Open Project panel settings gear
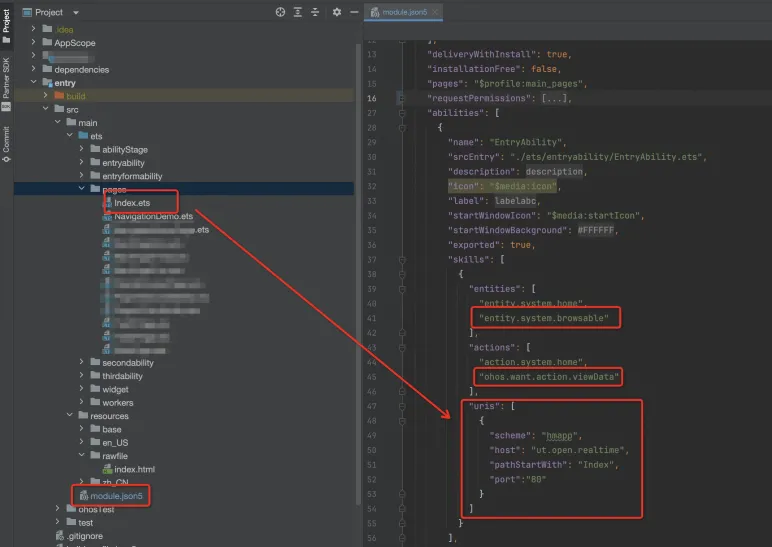Image resolution: width=772 pixels, height=547 pixels. (x=337, y=12)
